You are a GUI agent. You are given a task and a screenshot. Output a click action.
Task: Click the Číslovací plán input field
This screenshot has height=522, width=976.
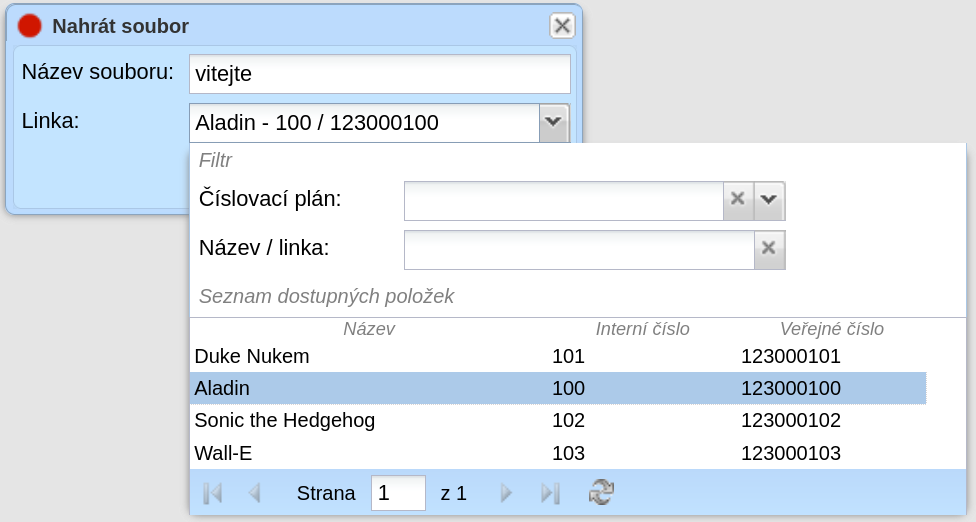(563, 200)
